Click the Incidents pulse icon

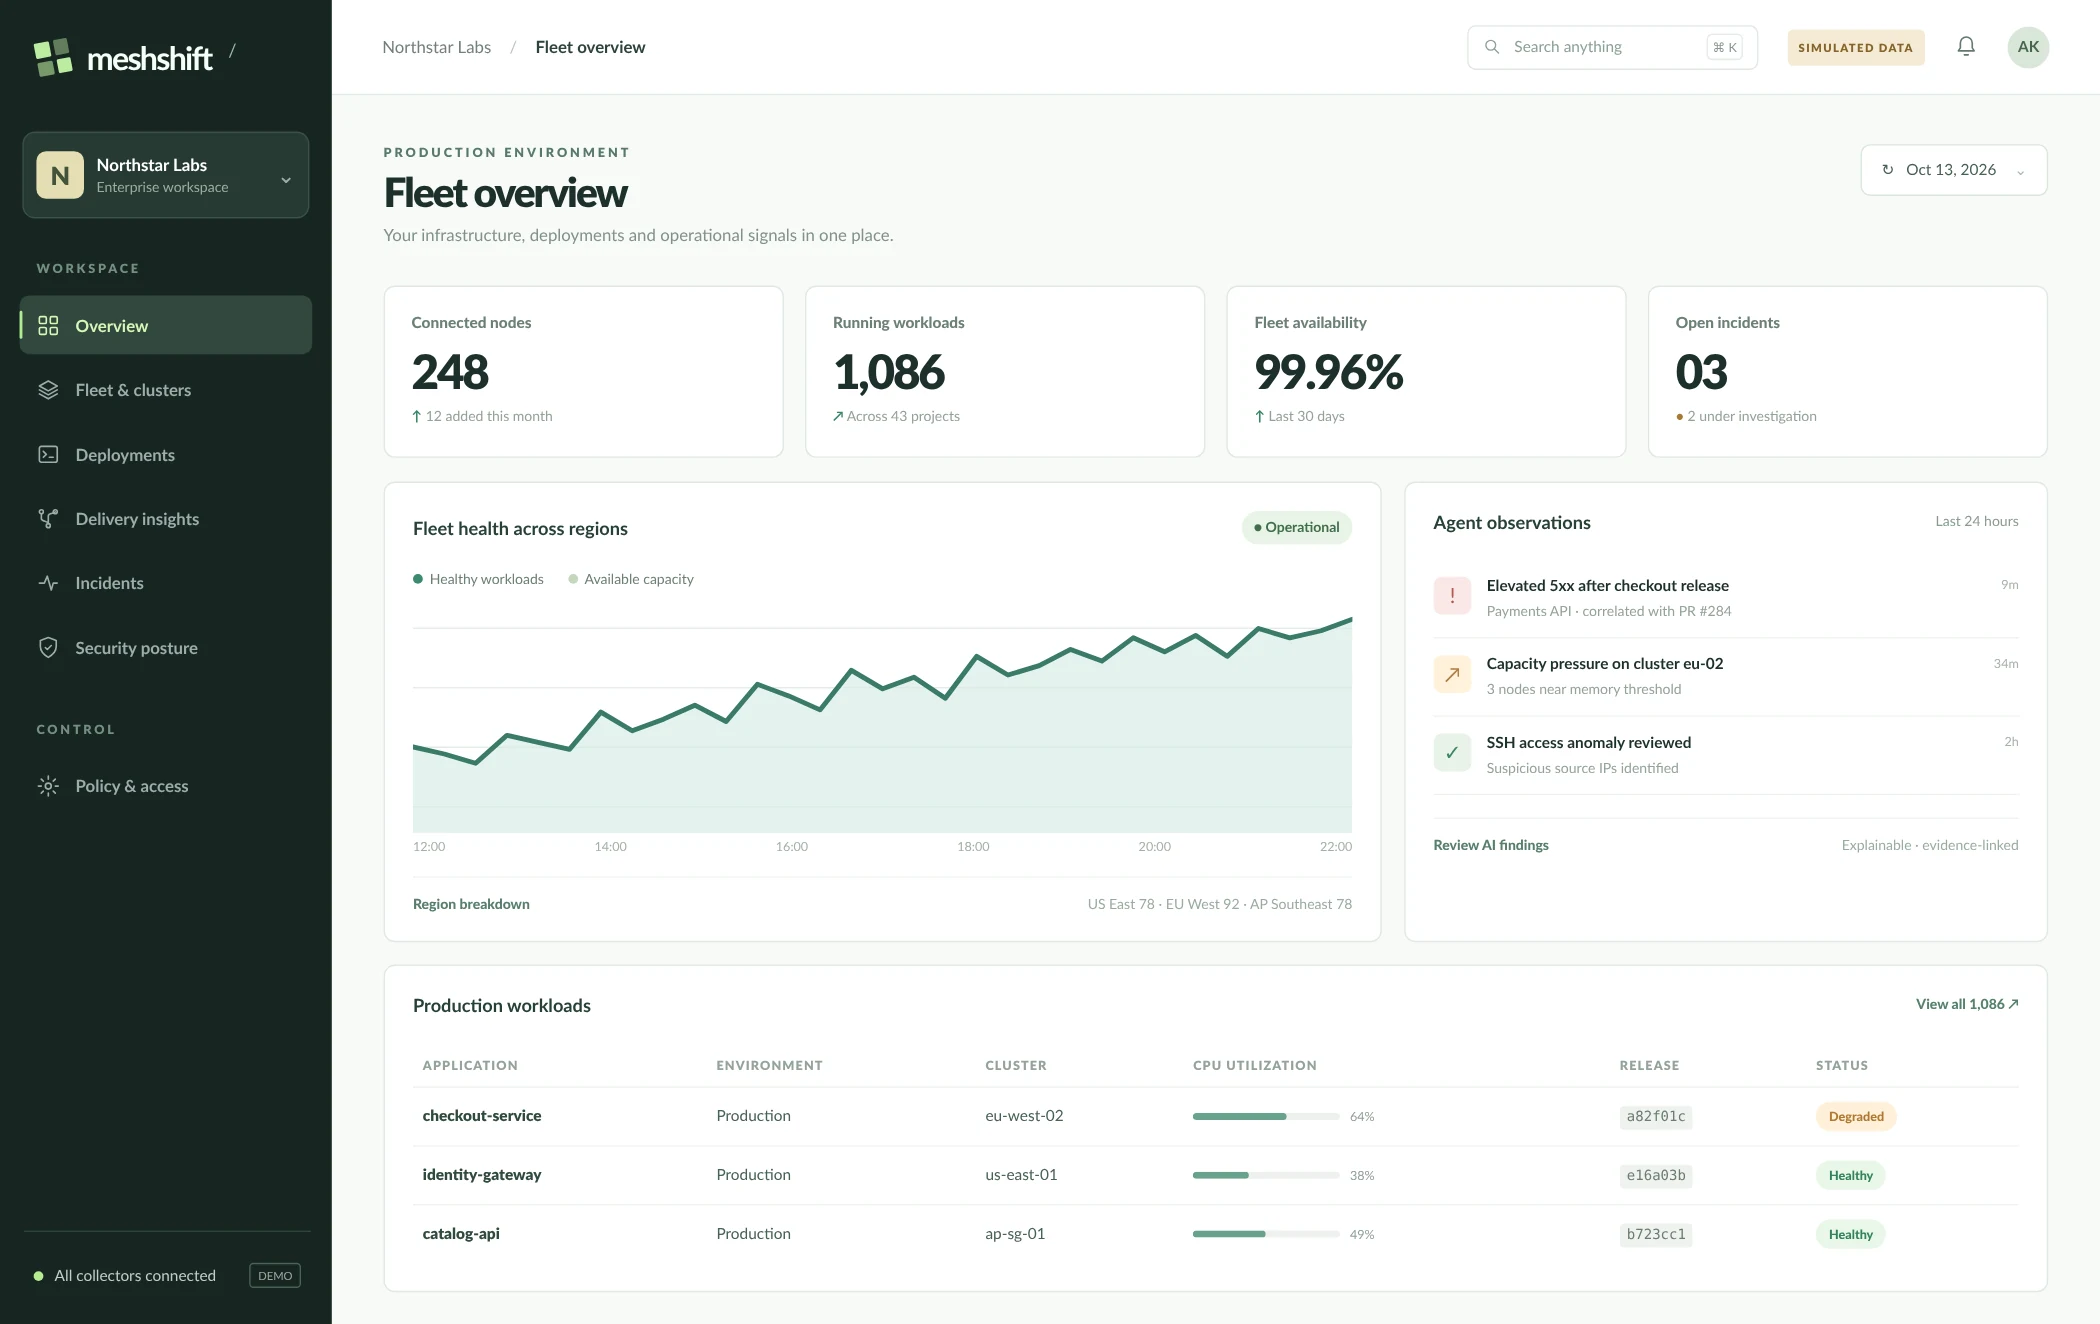click(x=48, y=583)
